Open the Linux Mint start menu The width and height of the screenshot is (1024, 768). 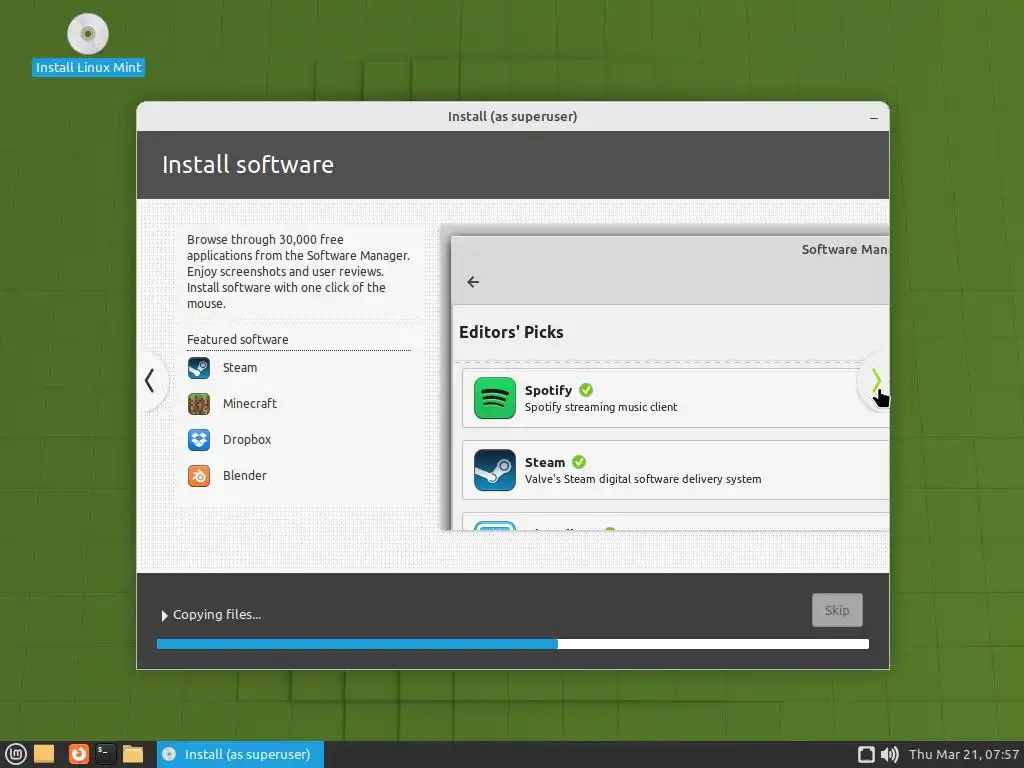[15, 754]
